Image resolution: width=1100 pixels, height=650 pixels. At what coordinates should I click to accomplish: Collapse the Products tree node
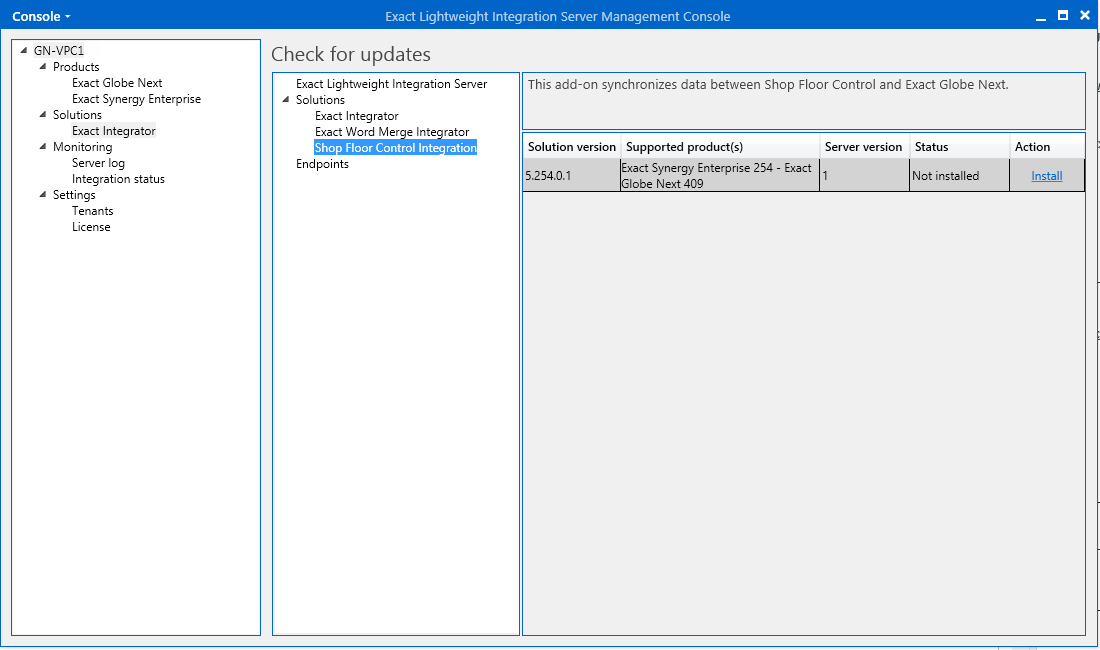43,67
